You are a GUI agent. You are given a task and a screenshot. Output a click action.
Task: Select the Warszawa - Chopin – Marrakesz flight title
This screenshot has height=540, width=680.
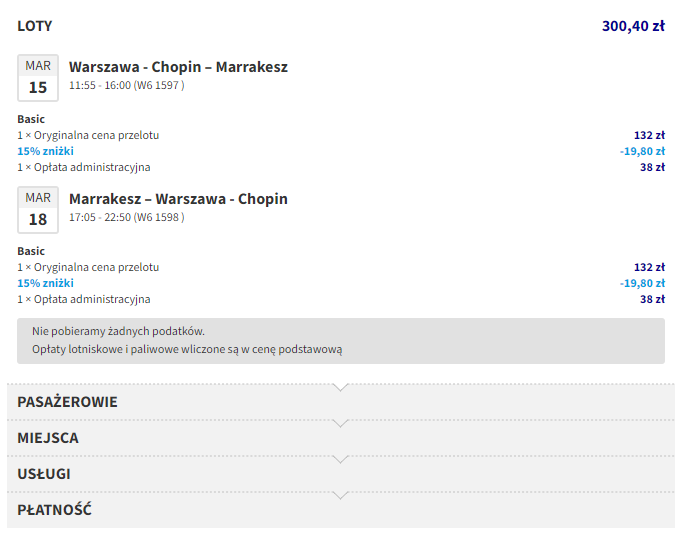[x=178, y=67]
